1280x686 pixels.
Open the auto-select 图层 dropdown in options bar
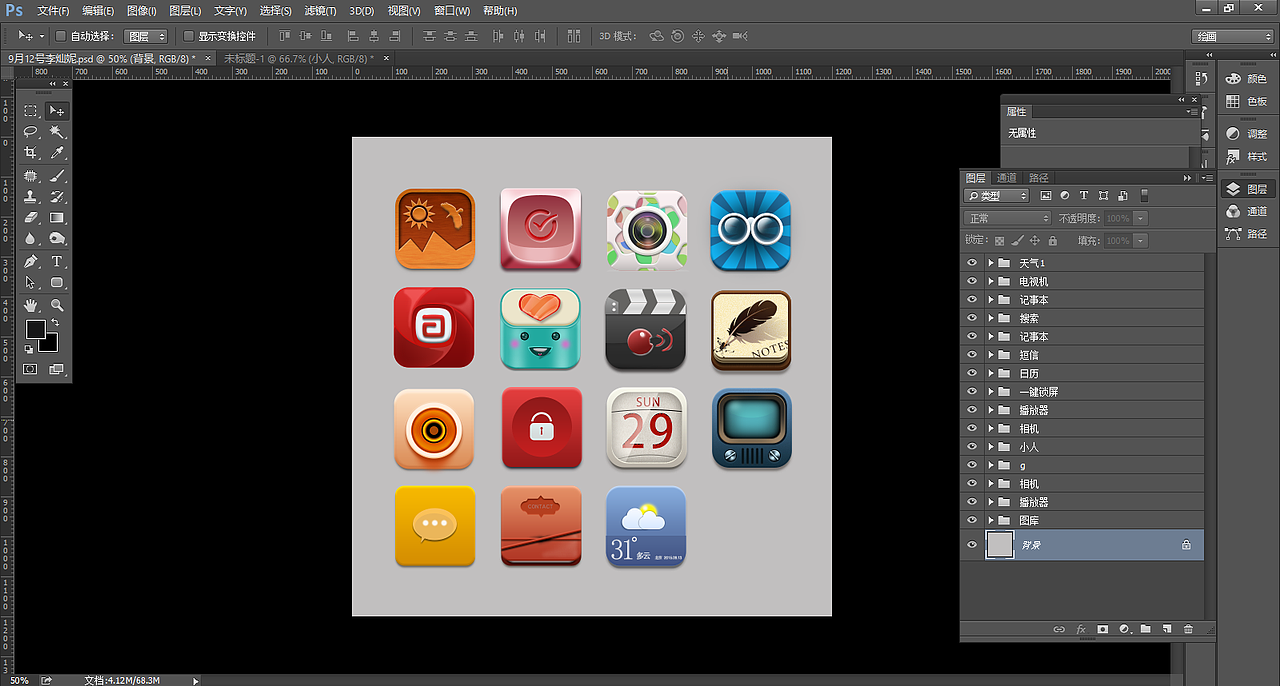coord(146,36)
